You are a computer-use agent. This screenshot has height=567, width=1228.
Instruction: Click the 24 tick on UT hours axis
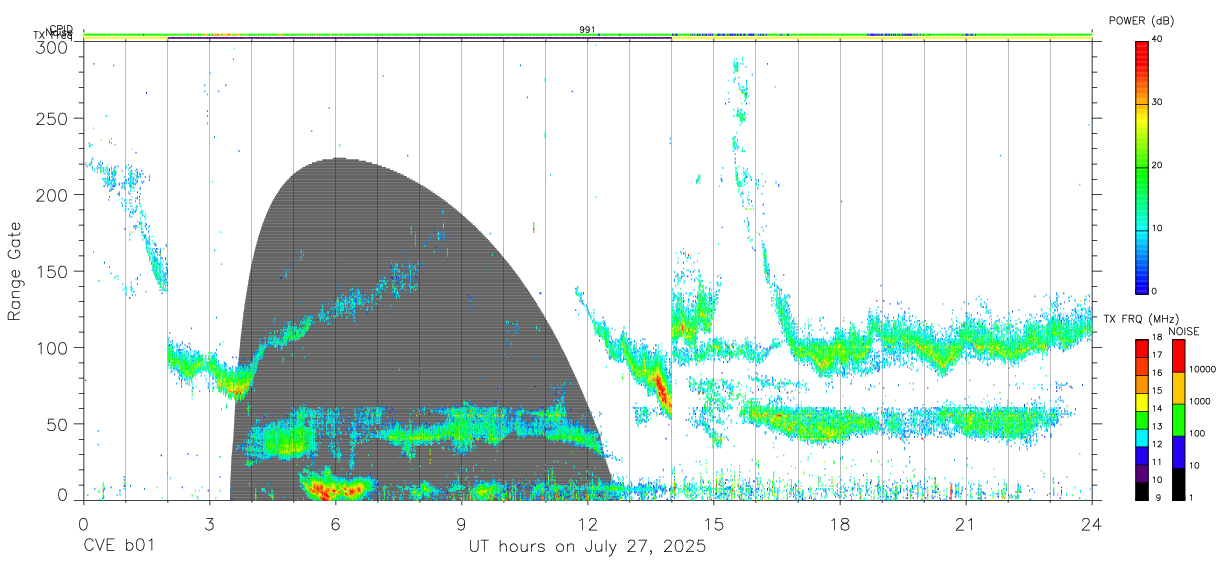pyautogui.click(x=1092, y=524)
